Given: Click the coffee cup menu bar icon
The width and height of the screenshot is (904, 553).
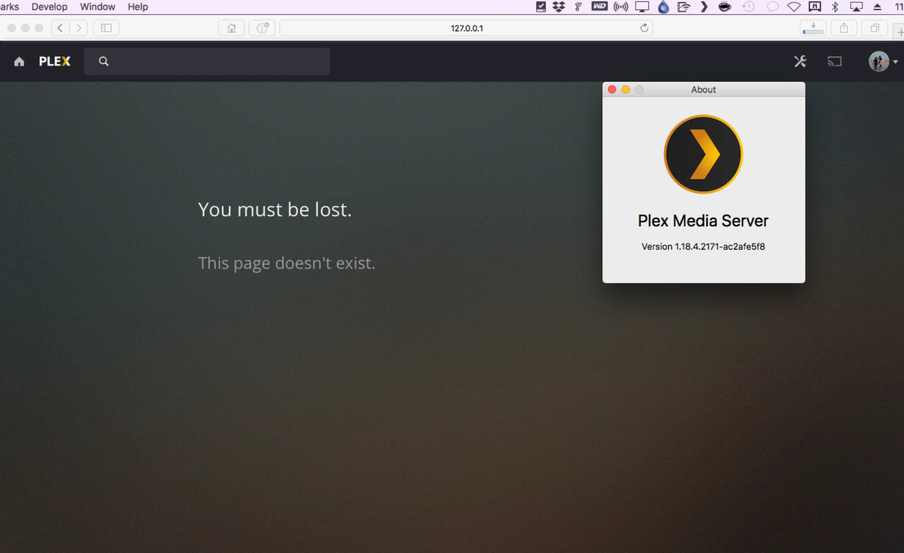Looking at the screenshot, I should [725, 7].
